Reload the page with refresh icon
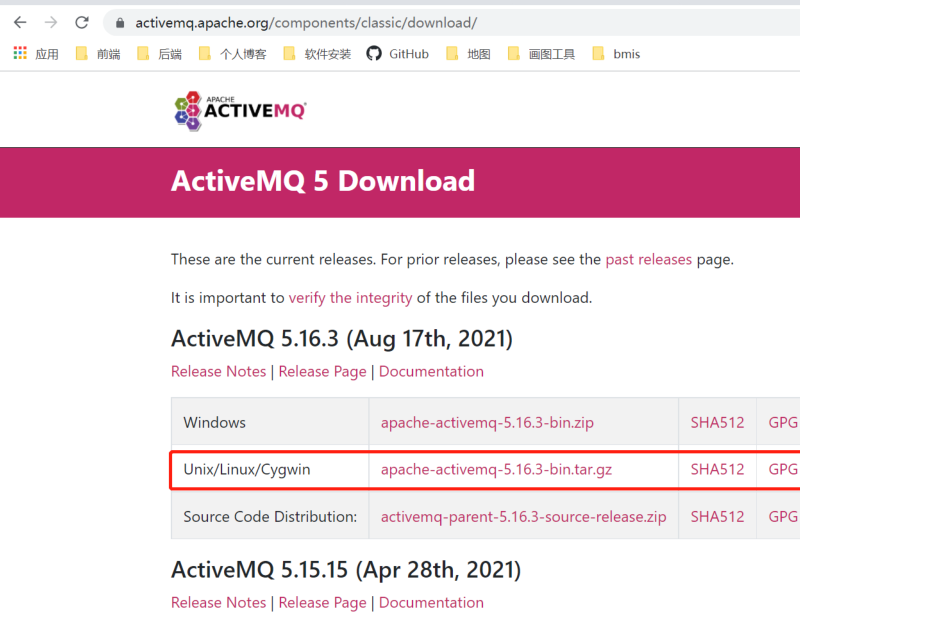 [x=82, y=22]
